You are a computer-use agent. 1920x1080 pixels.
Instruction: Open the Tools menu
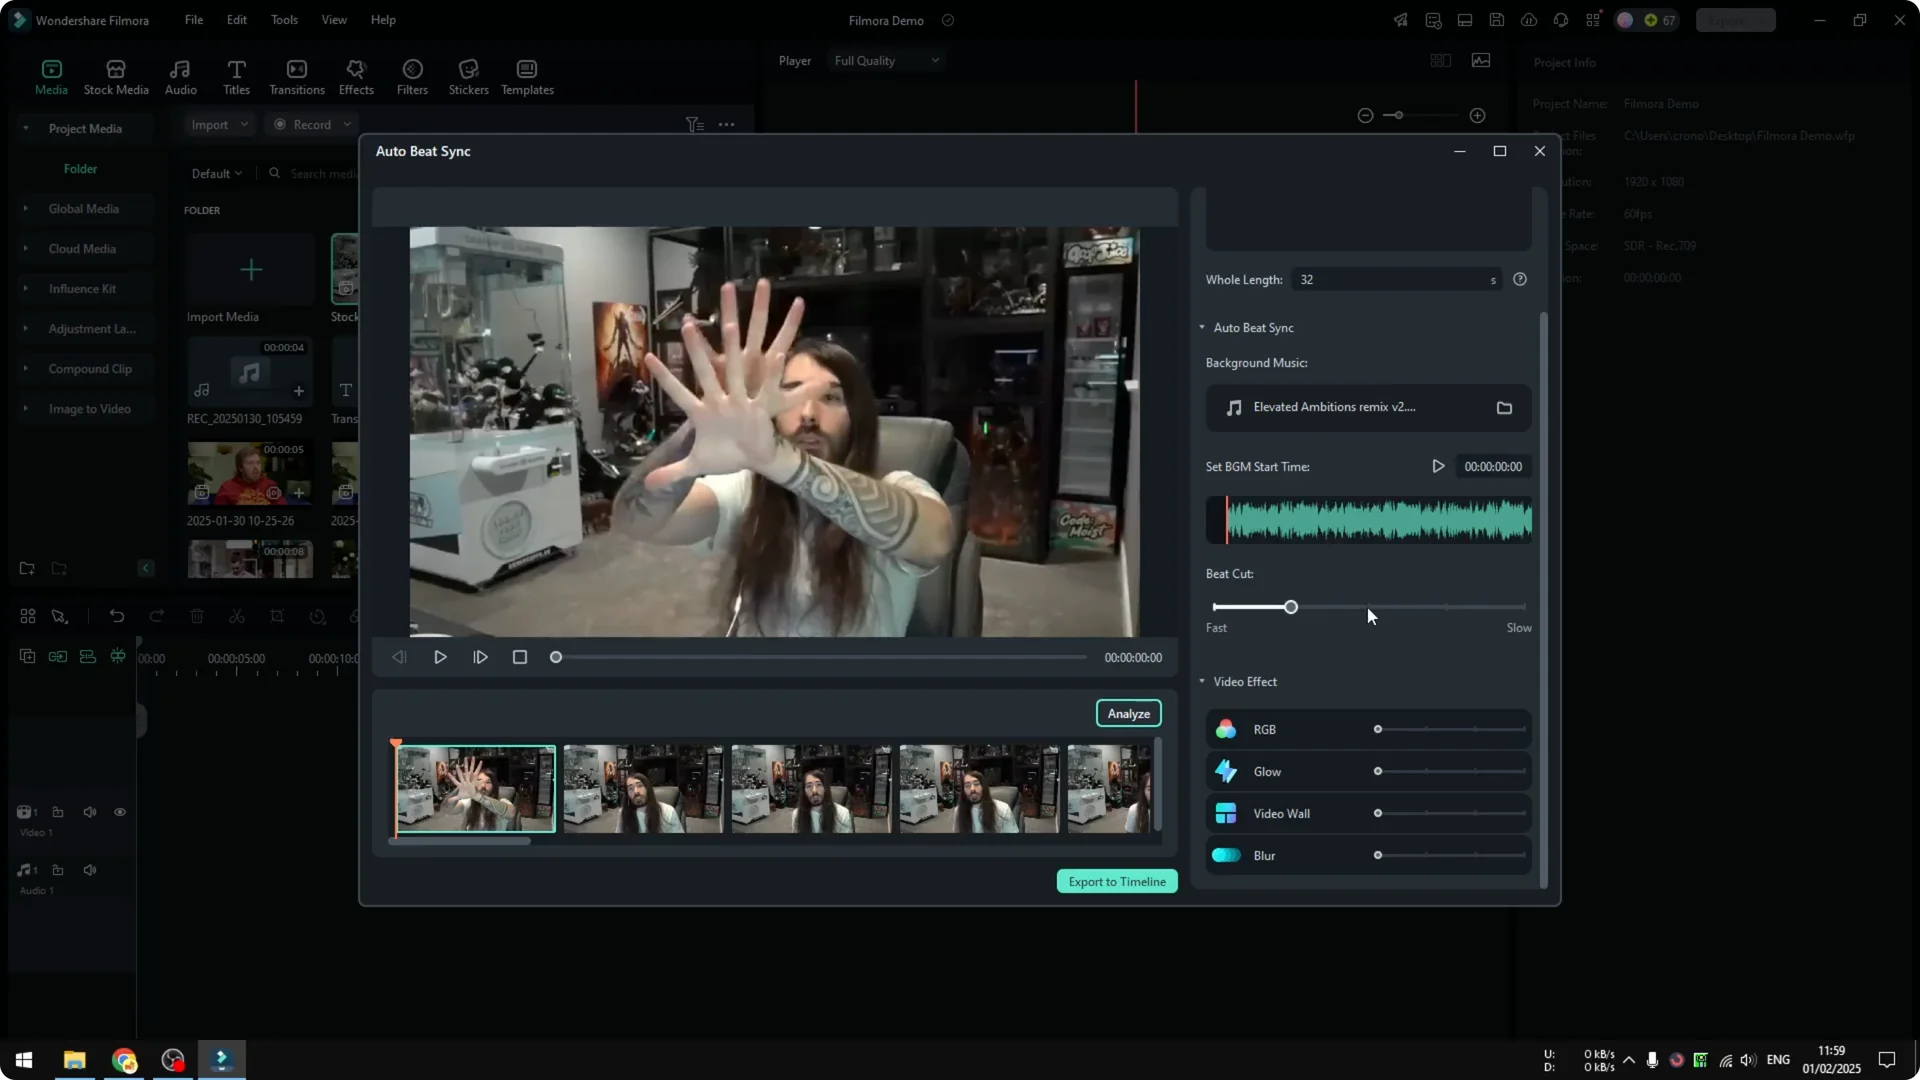(283, 20)
